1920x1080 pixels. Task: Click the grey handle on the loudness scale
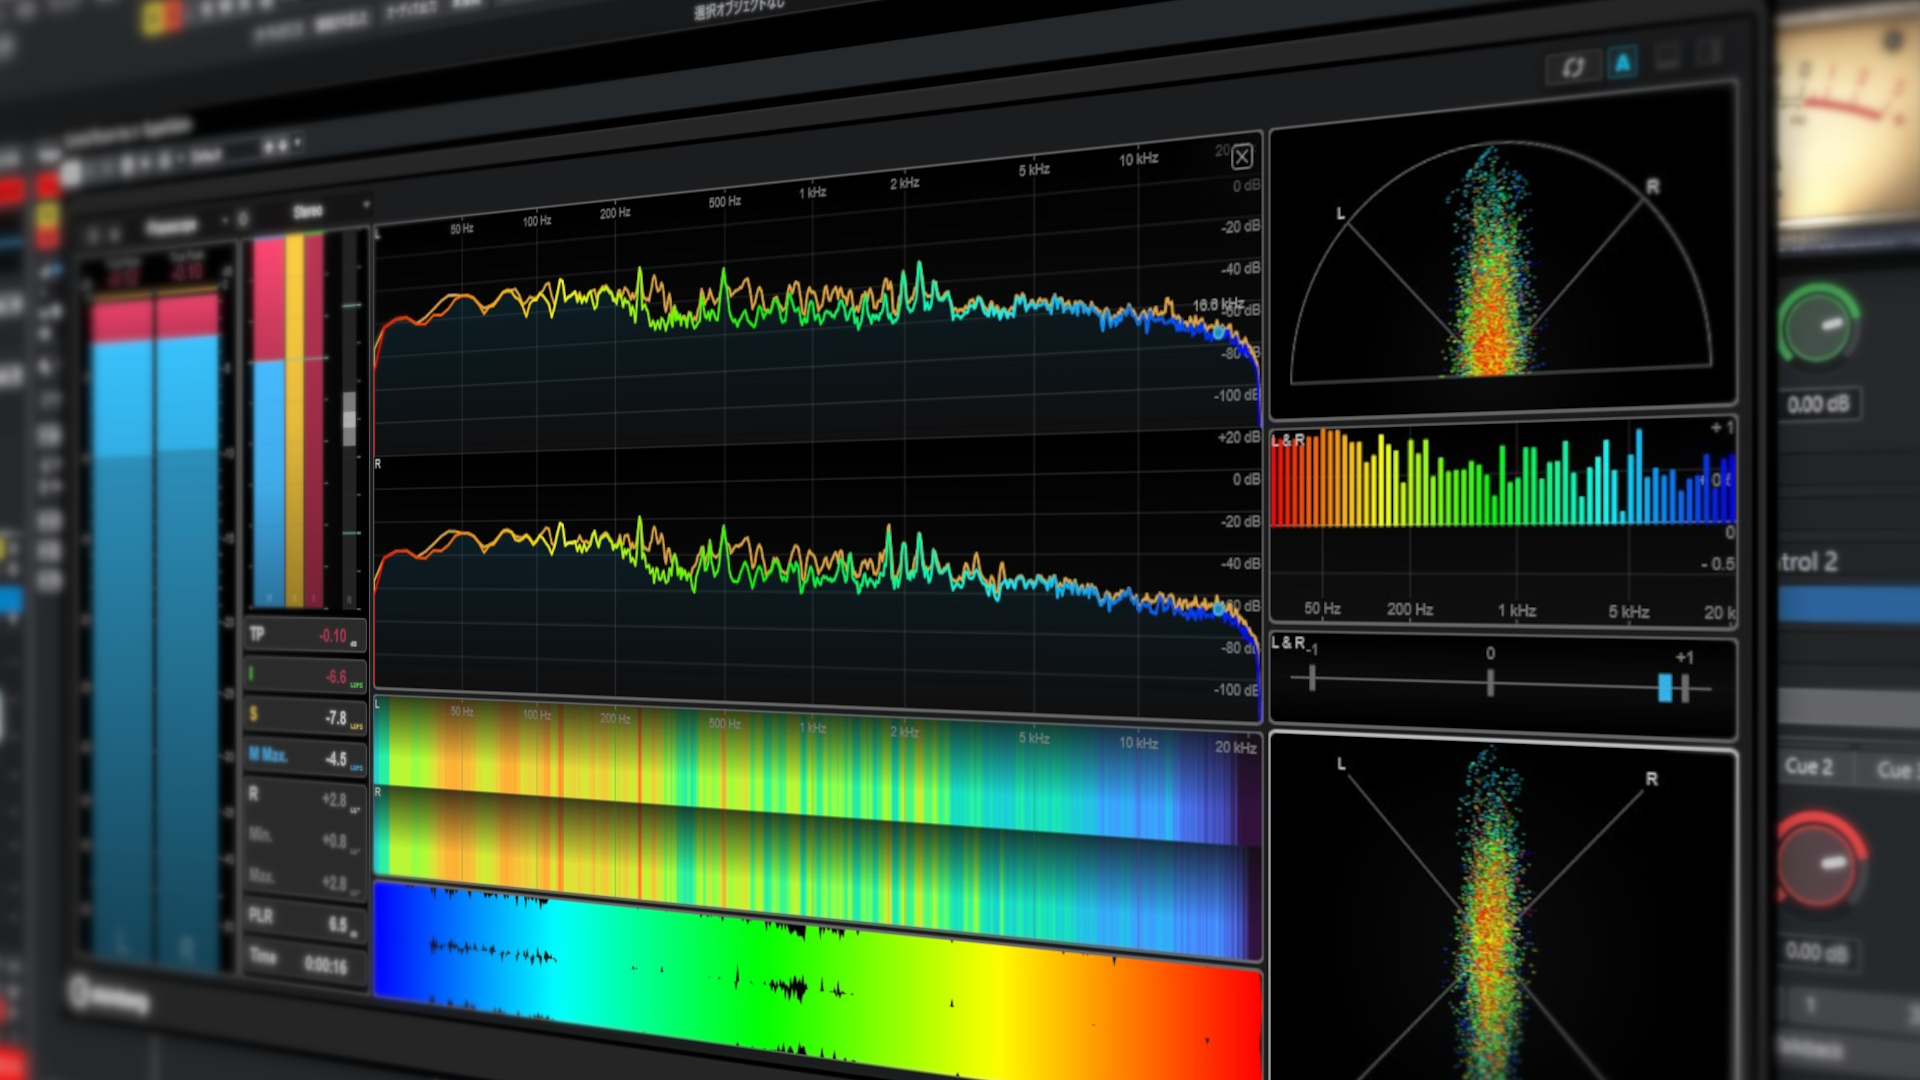point(349,418)
